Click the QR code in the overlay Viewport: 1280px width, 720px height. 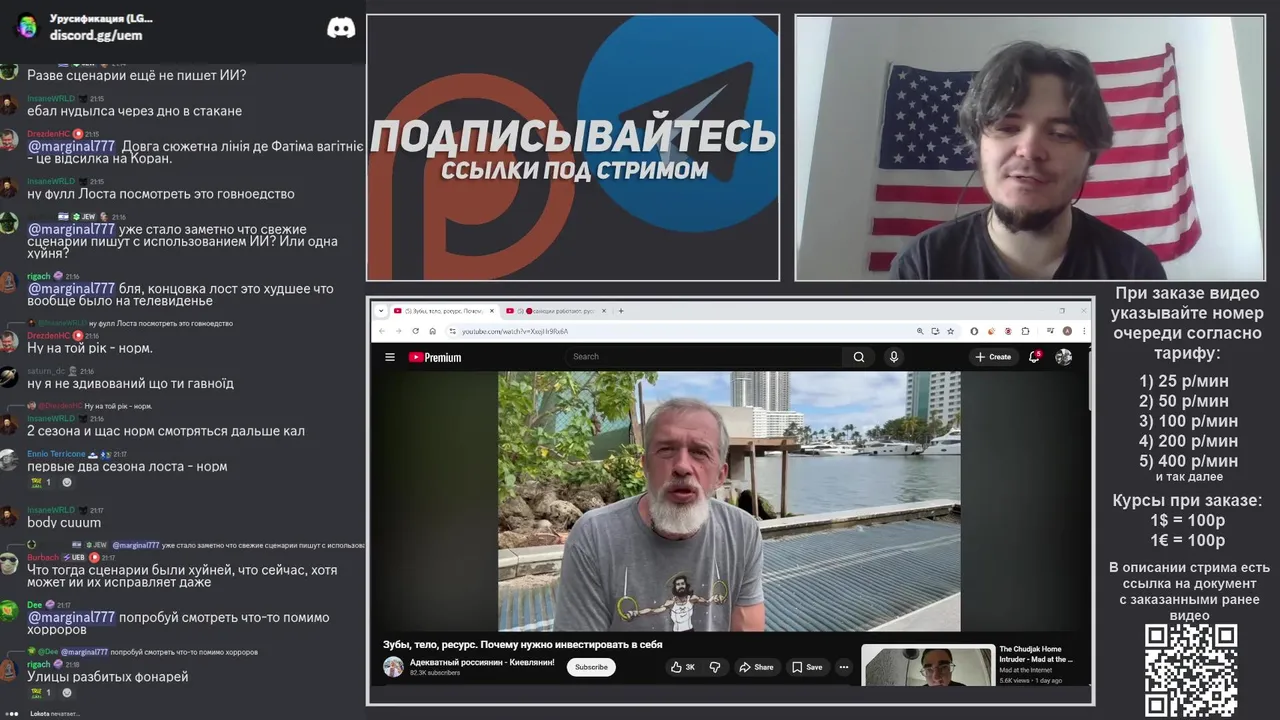(x=1190, y=669)
